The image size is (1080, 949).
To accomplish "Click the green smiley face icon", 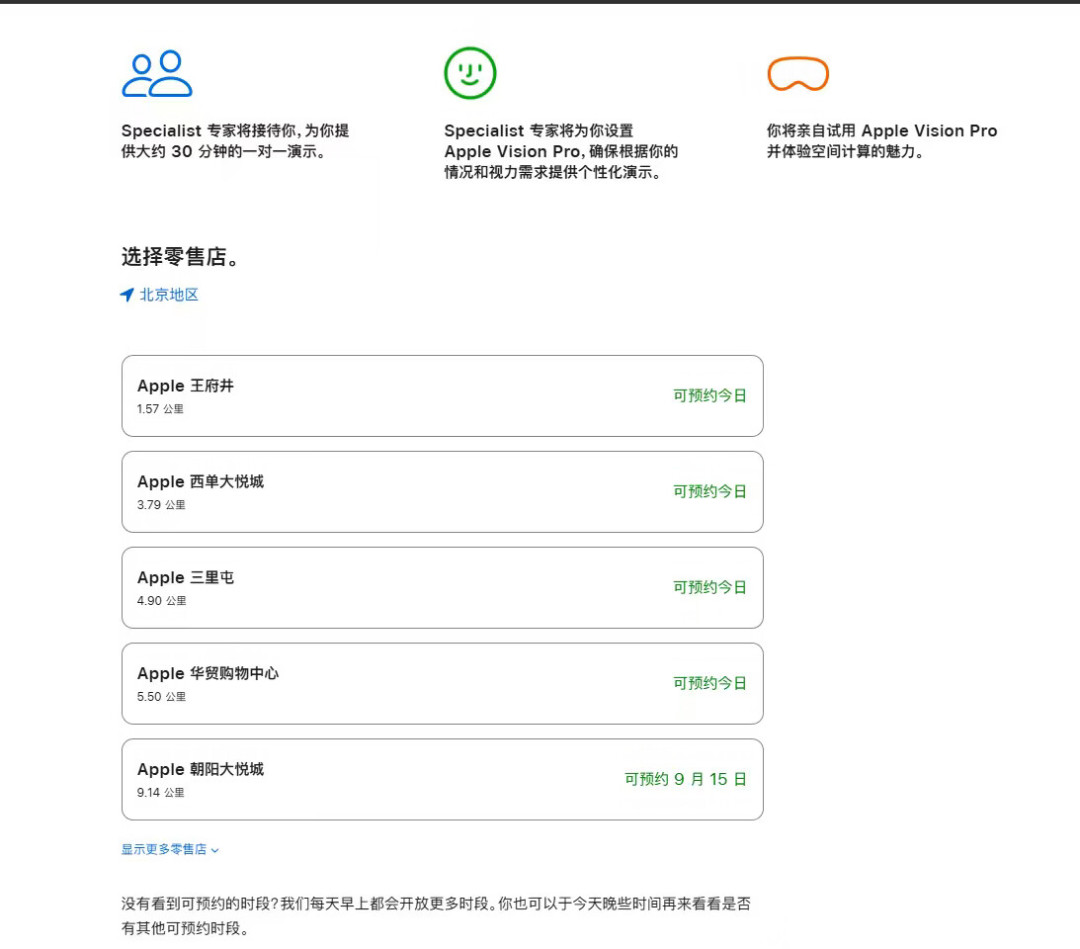I will pos(470,73).
